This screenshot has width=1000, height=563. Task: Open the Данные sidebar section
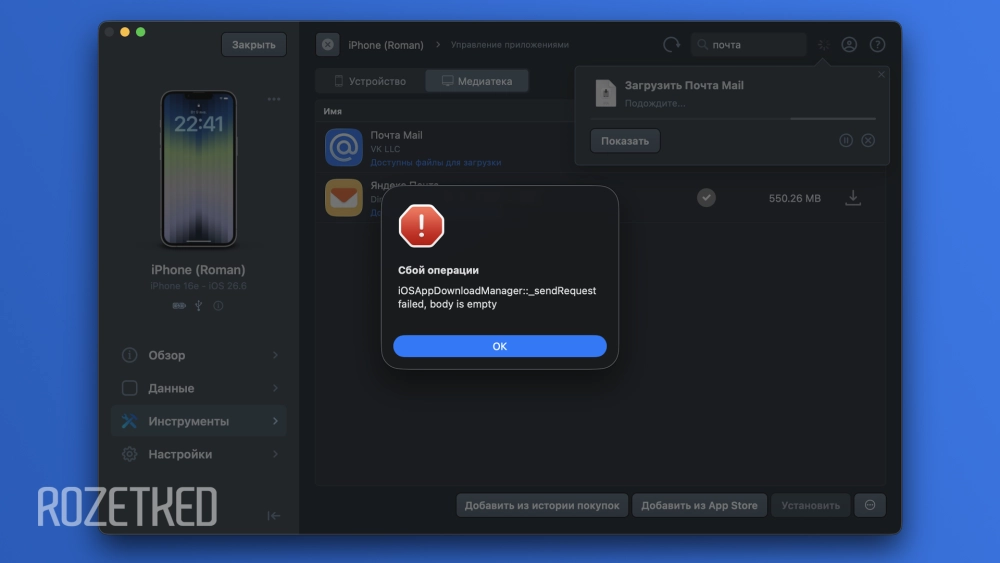[x=199, y=388]
